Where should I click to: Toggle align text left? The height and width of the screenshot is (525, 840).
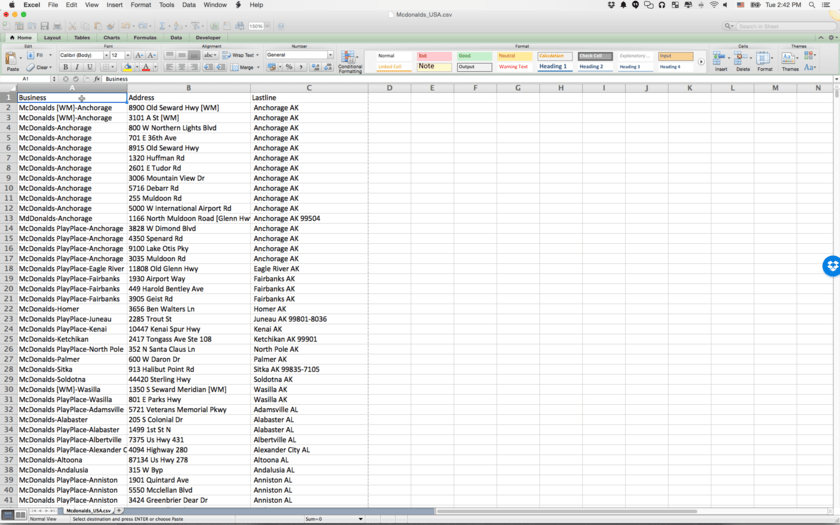pos(169,68)
